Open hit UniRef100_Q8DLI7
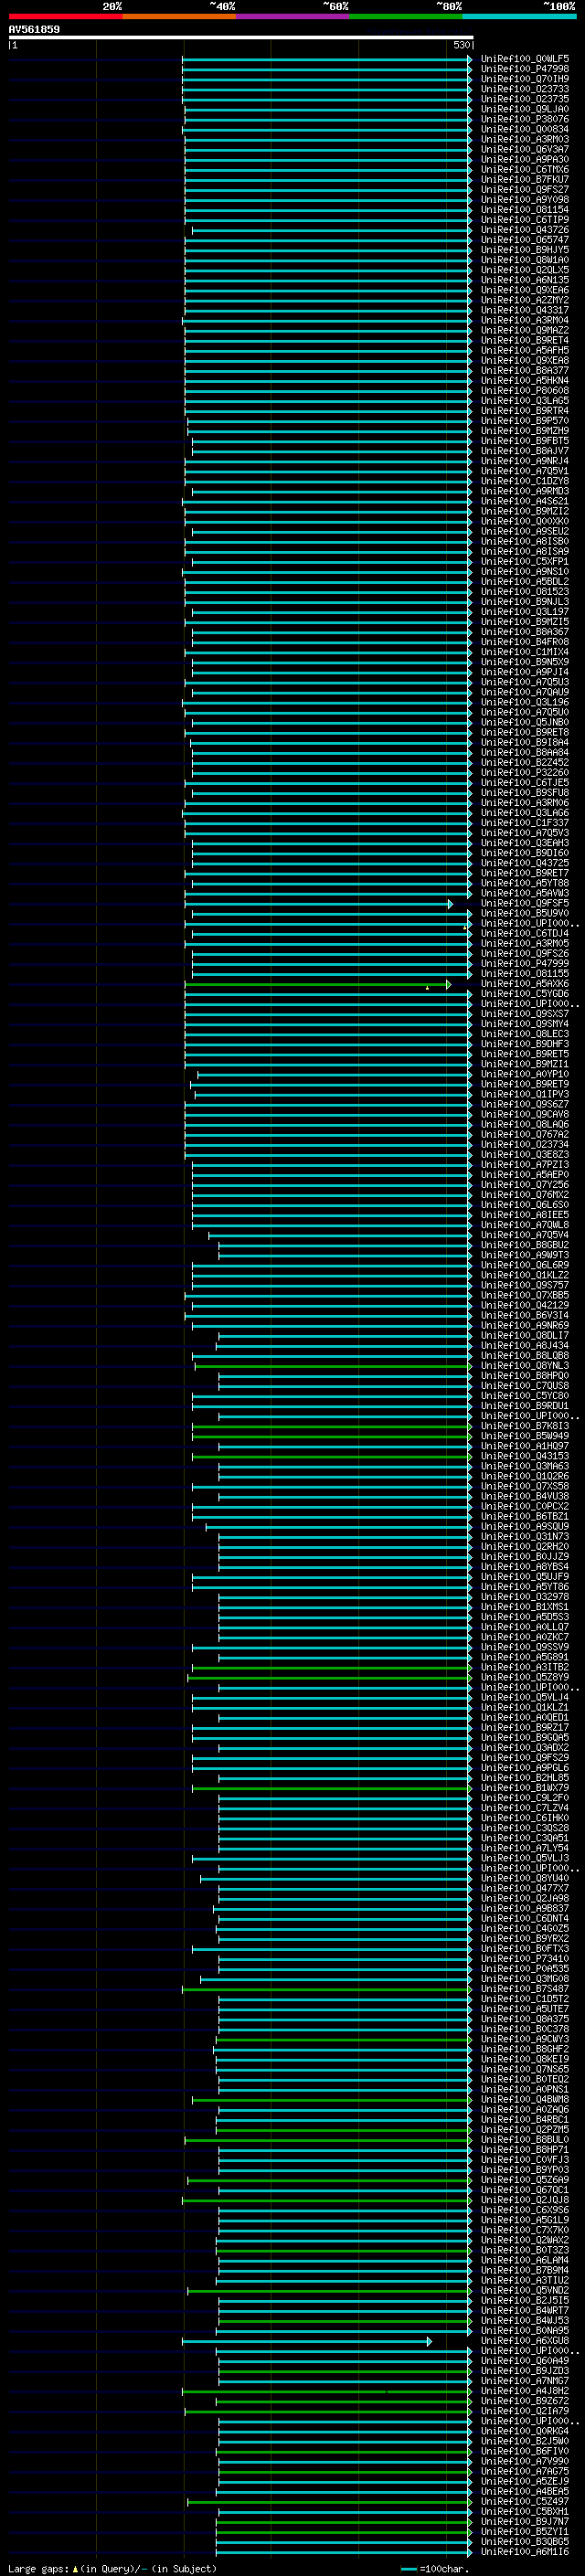The image size is (585, 2576). (525, 1336)
